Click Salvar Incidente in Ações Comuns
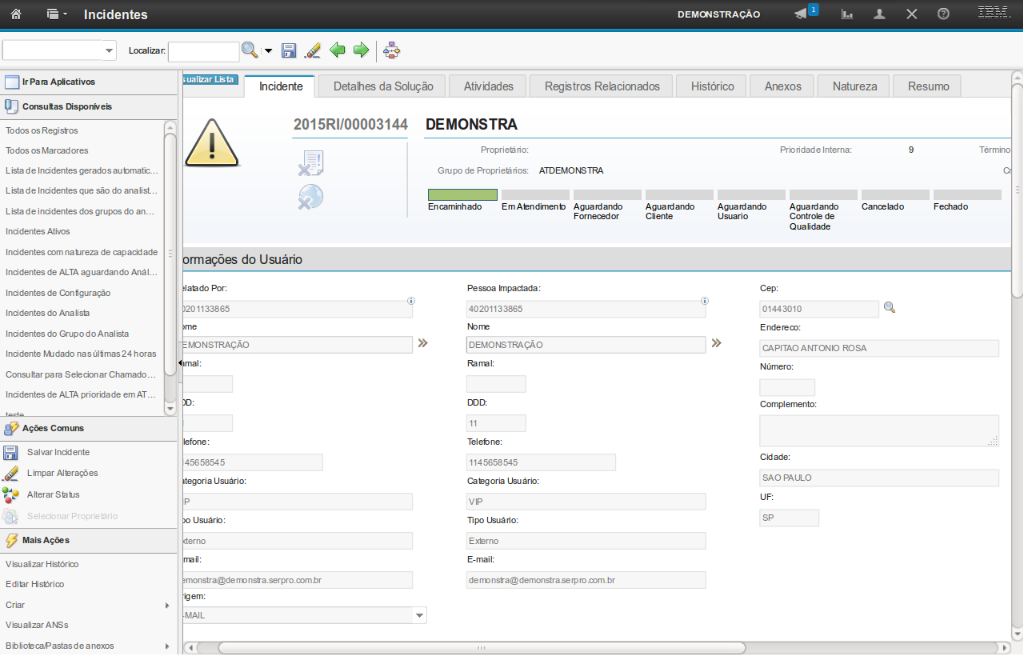Viewport: 1023px width, 655px height. [58, 452]
